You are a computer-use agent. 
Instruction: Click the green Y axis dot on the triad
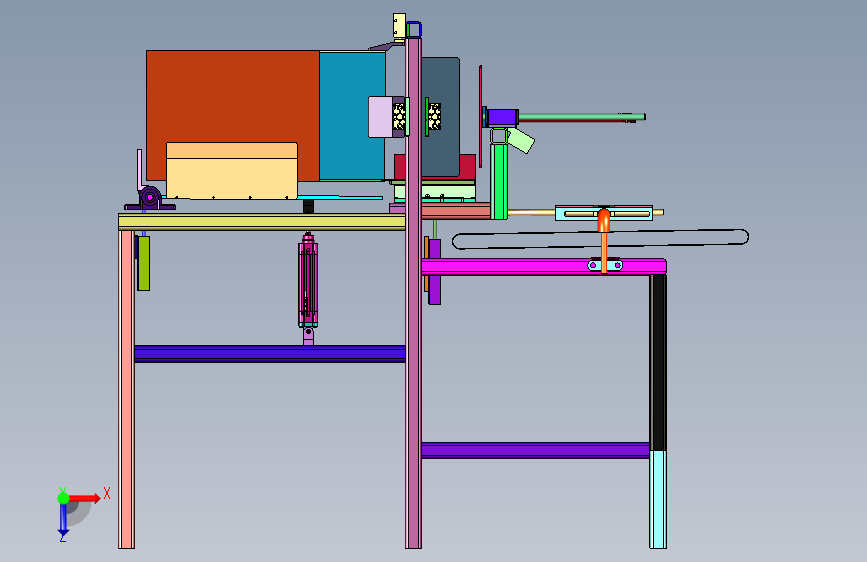pyautogui.click(x=63, y=498)
